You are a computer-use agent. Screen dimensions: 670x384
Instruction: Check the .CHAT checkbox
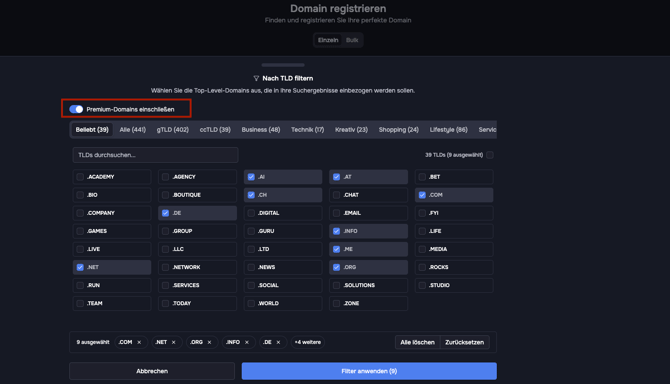[x=337, y=195]
